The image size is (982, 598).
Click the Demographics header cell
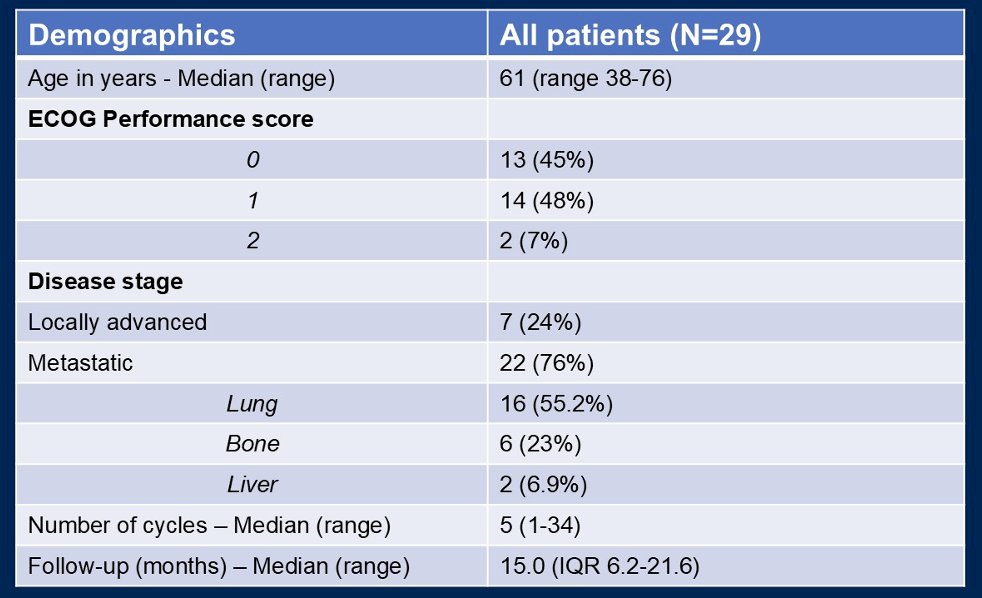coord(251,34)
